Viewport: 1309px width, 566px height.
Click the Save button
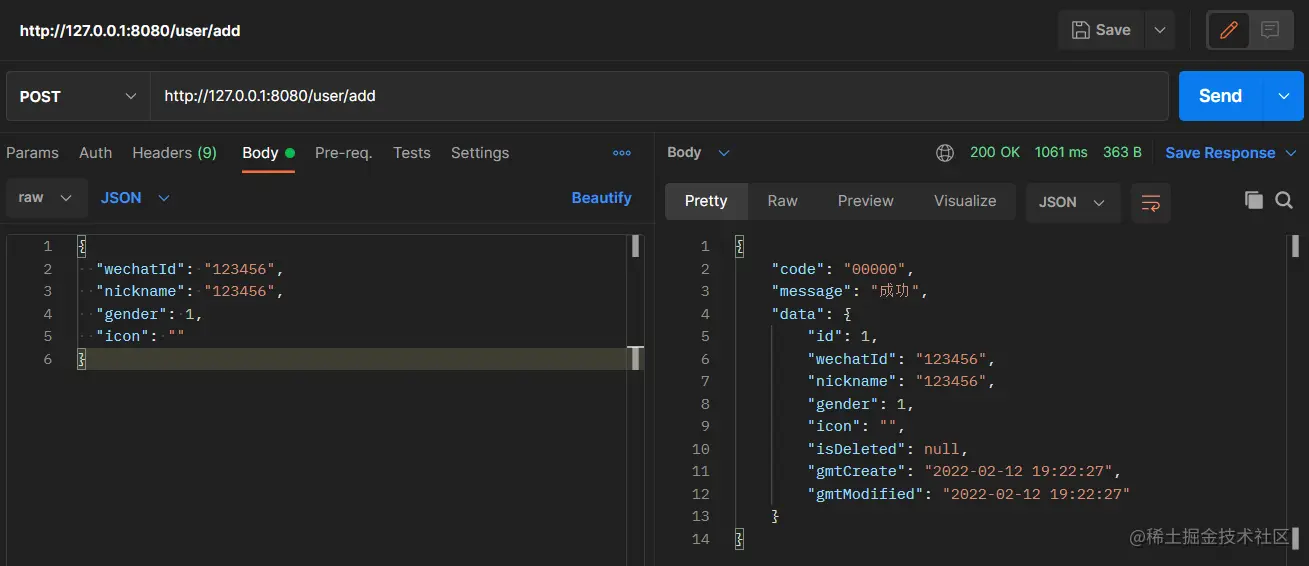1101,30
